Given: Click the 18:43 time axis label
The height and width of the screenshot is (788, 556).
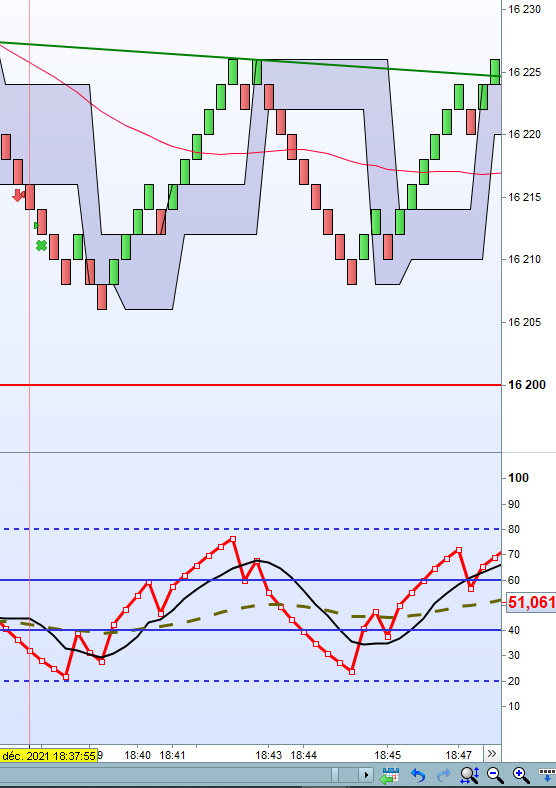Looking at the screenshot, I should tap(268, 755).
